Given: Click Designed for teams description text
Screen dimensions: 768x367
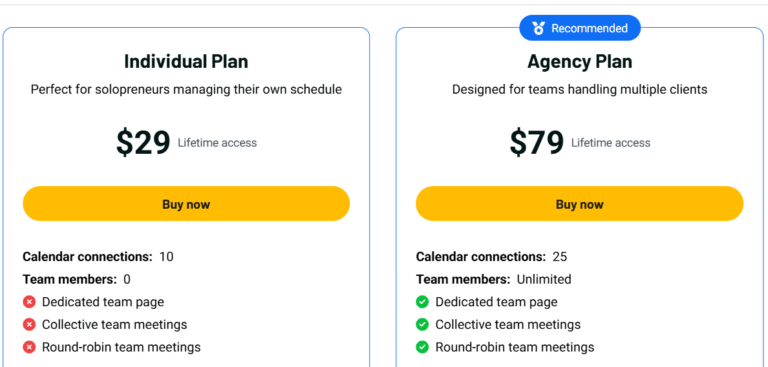Looking at the screenshot, I should click(579, 90).
